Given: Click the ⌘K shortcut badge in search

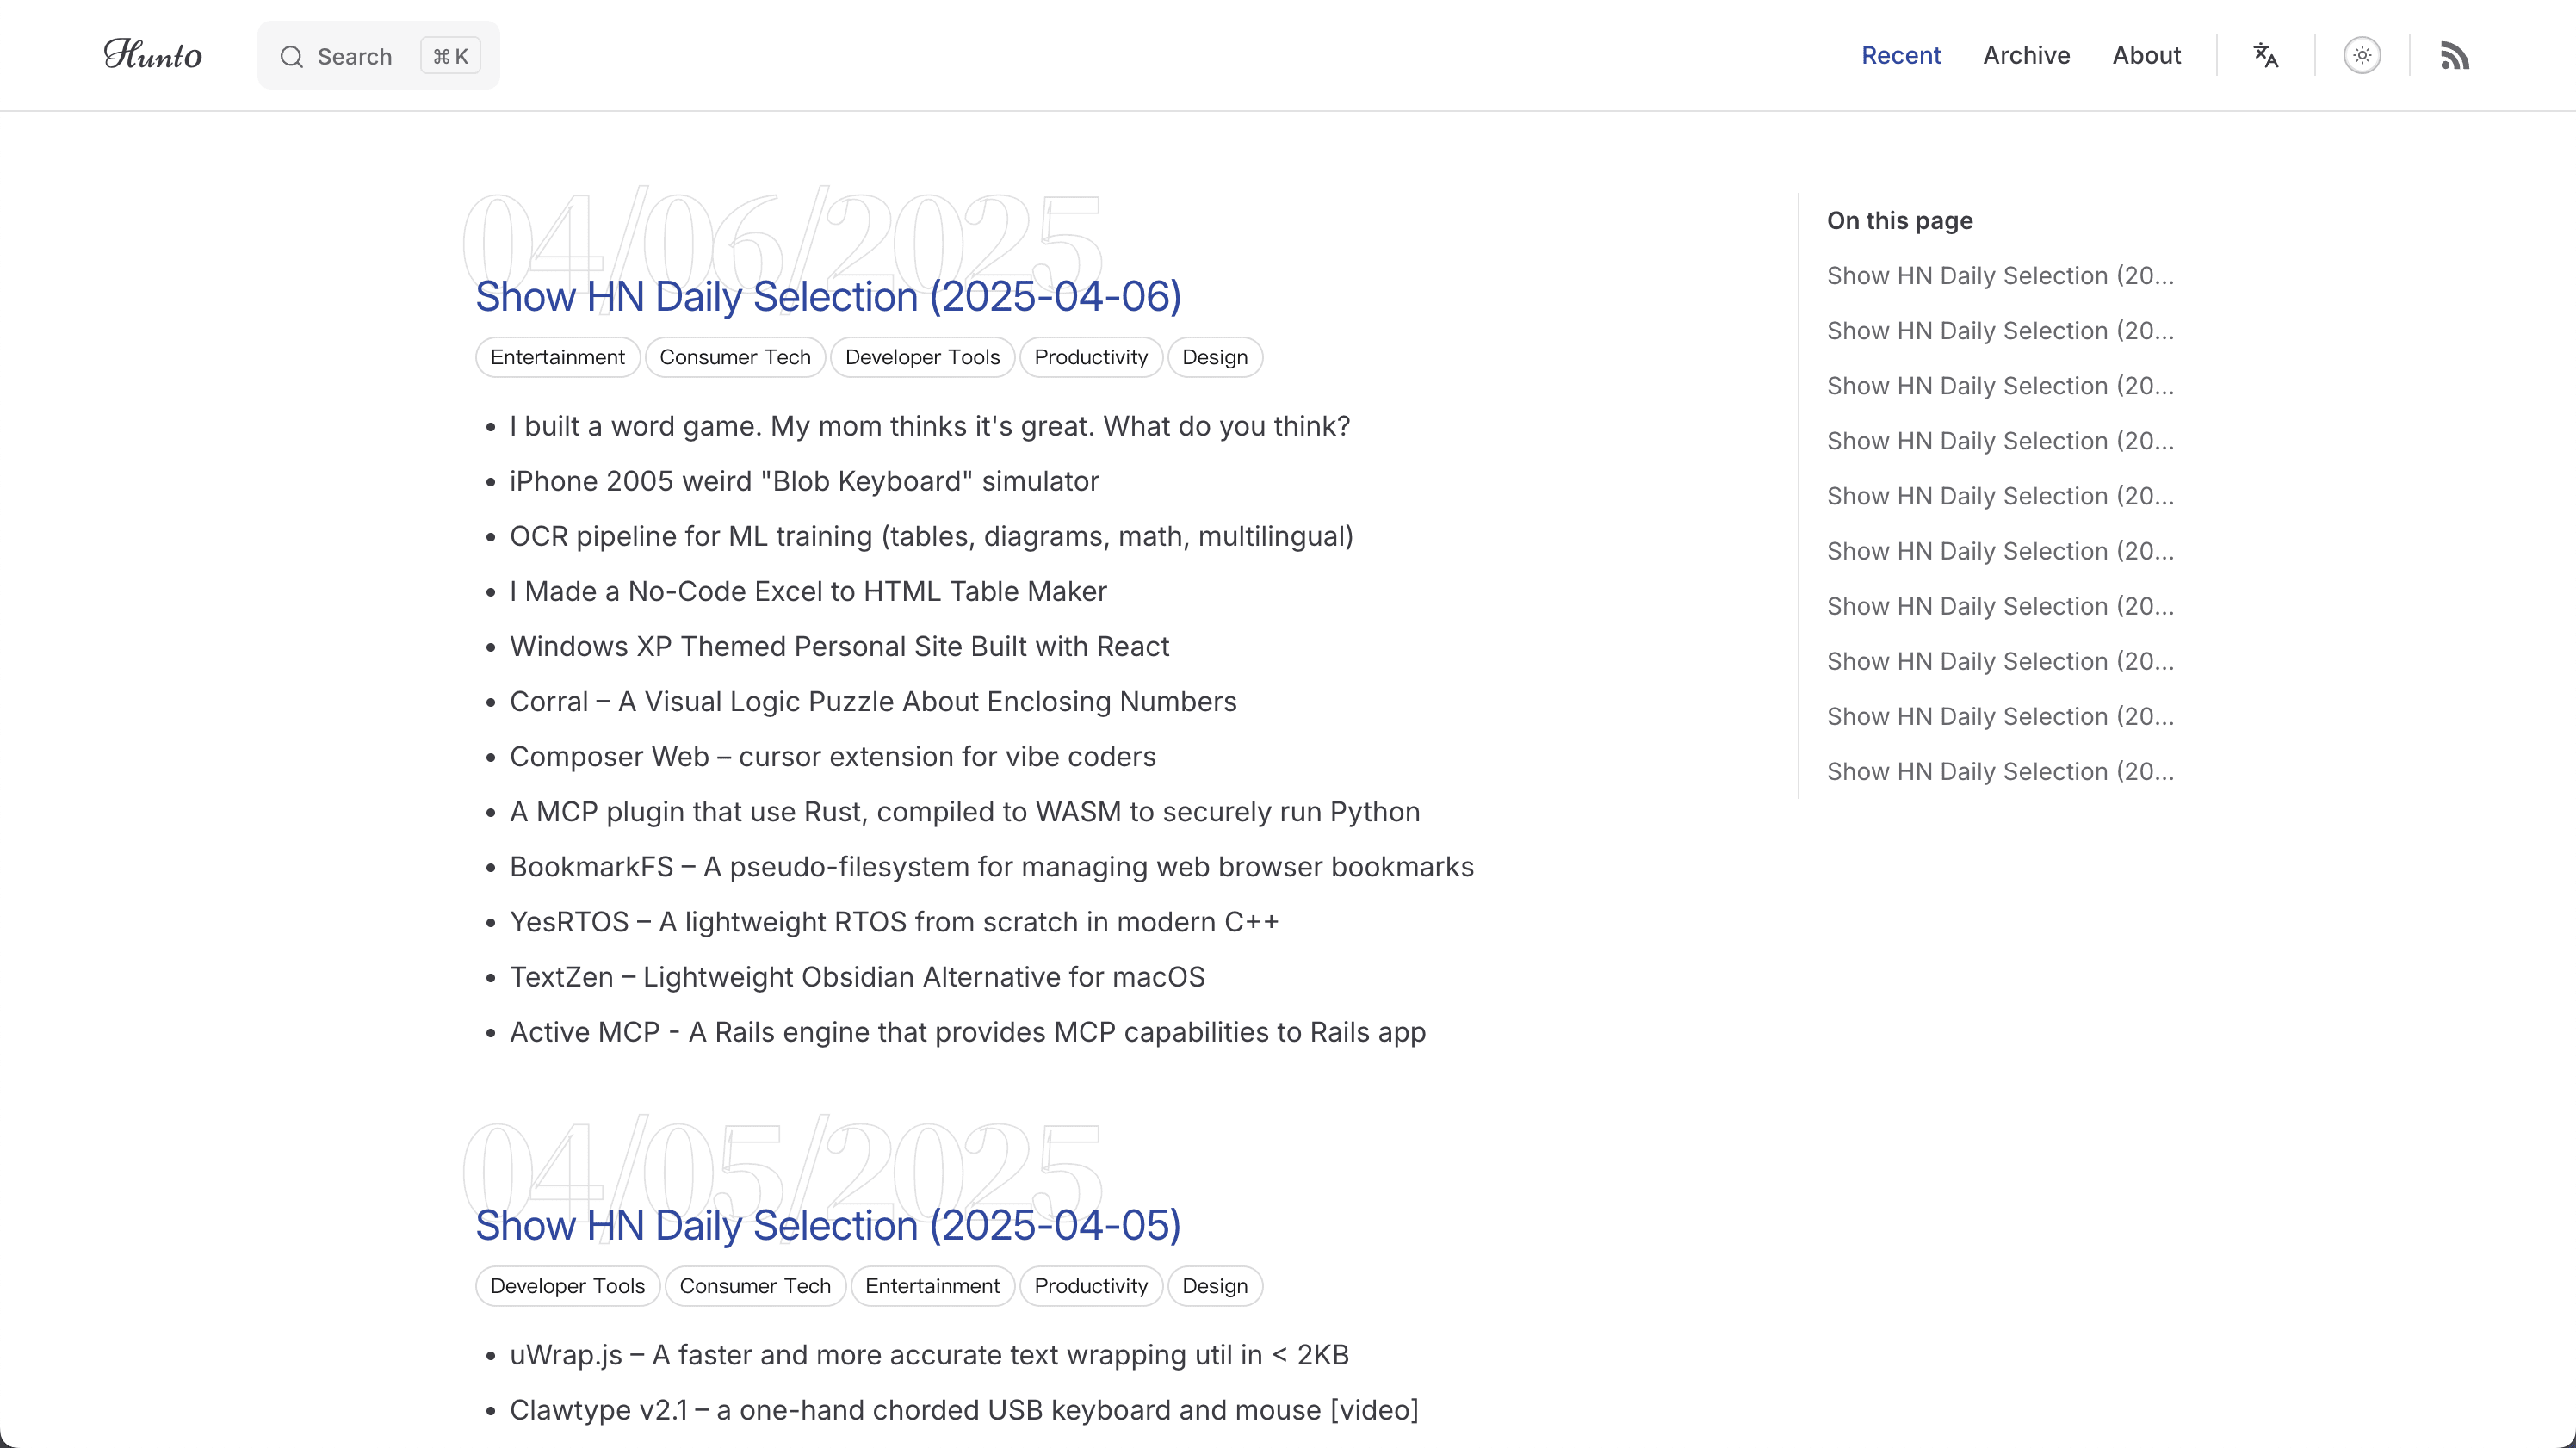Looking at the screenshot, I should pos(450,56).
